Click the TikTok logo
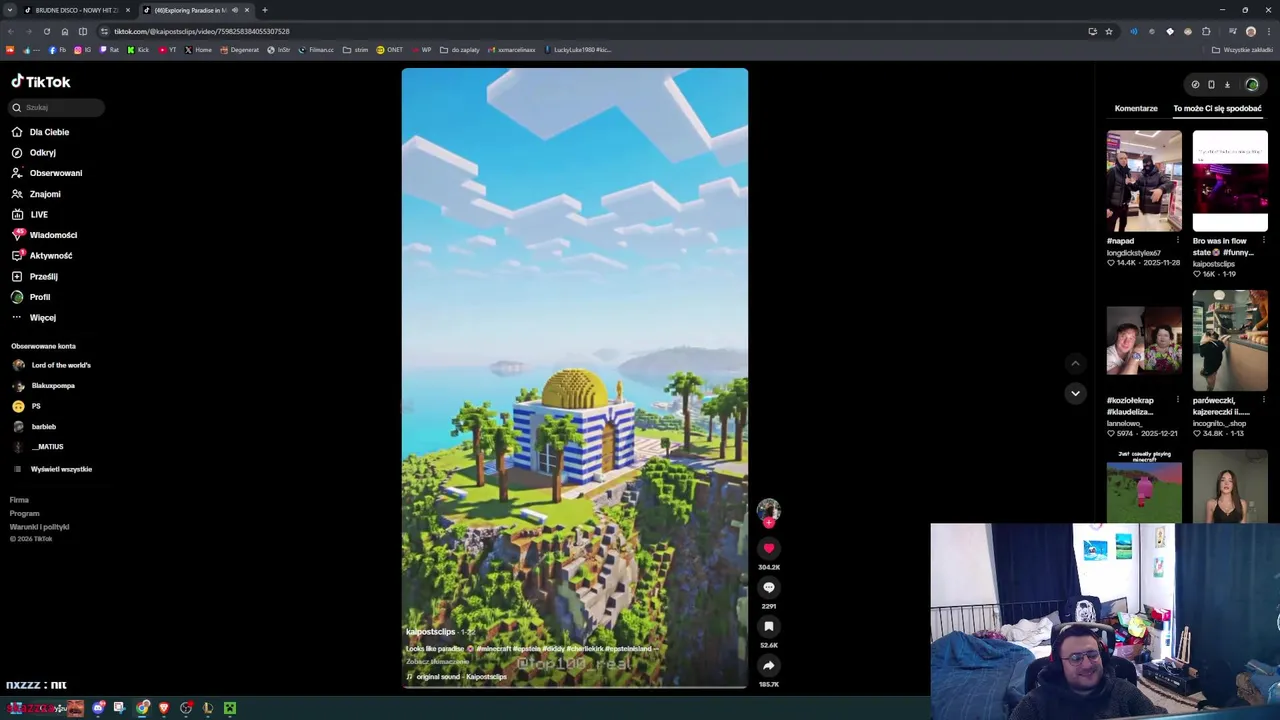1280x720 pixels. pyautogui.click(x=41, y=82)
